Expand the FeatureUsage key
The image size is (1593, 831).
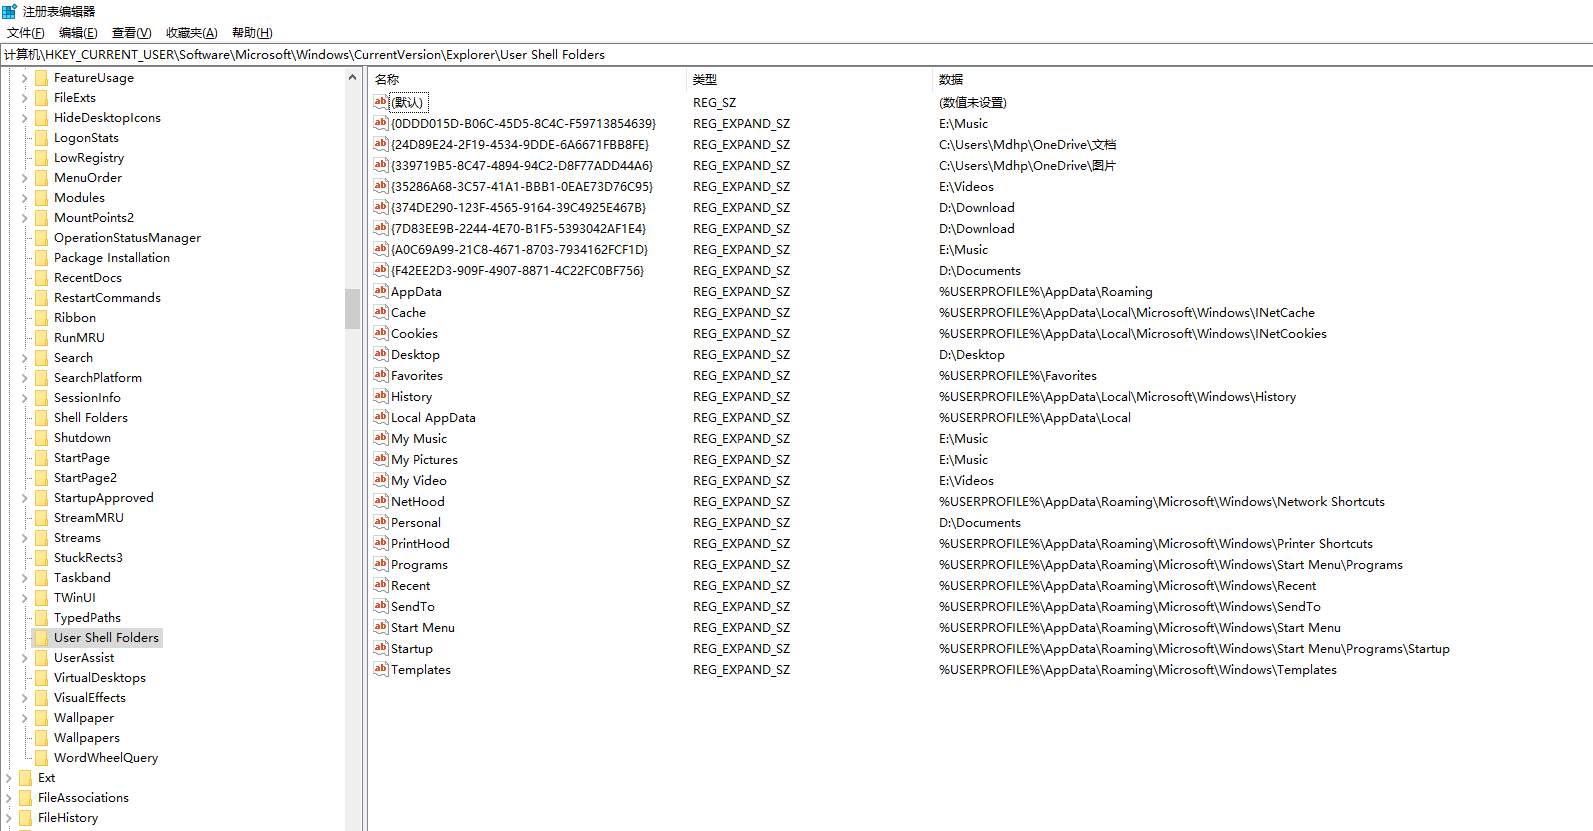pos(24,77)
